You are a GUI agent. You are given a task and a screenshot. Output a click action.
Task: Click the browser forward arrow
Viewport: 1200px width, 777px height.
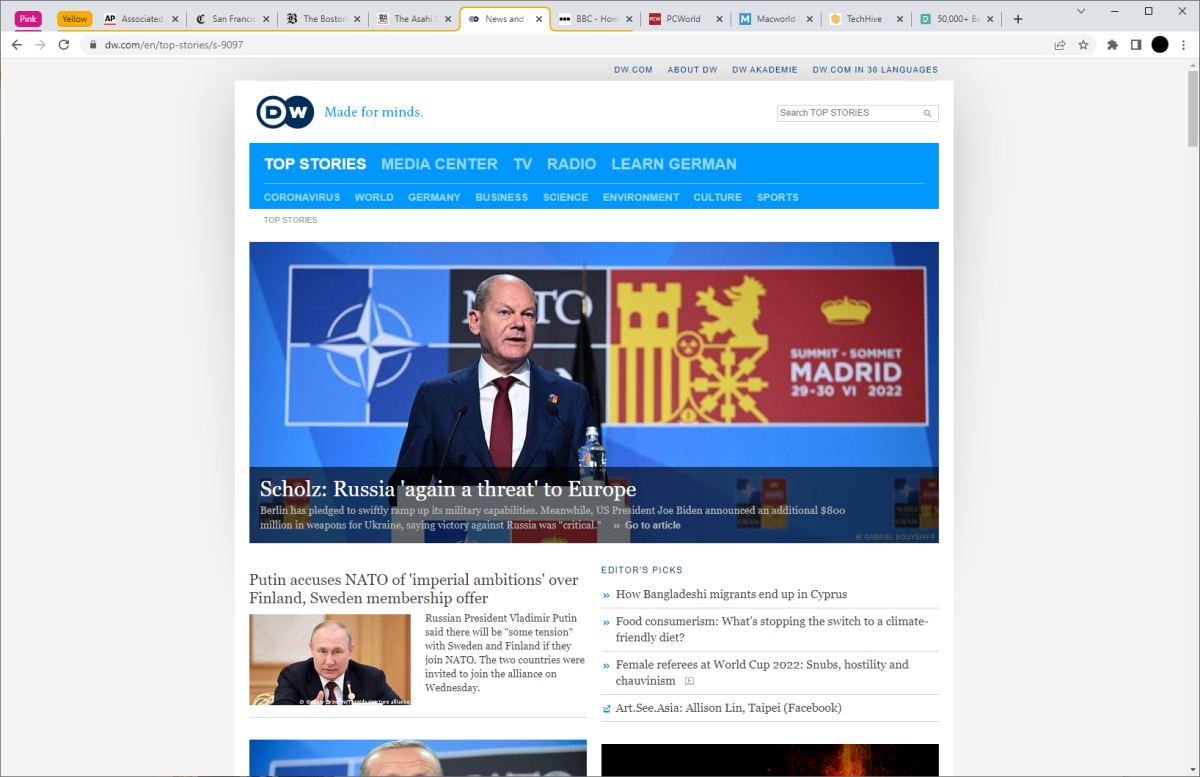point(41,45)
